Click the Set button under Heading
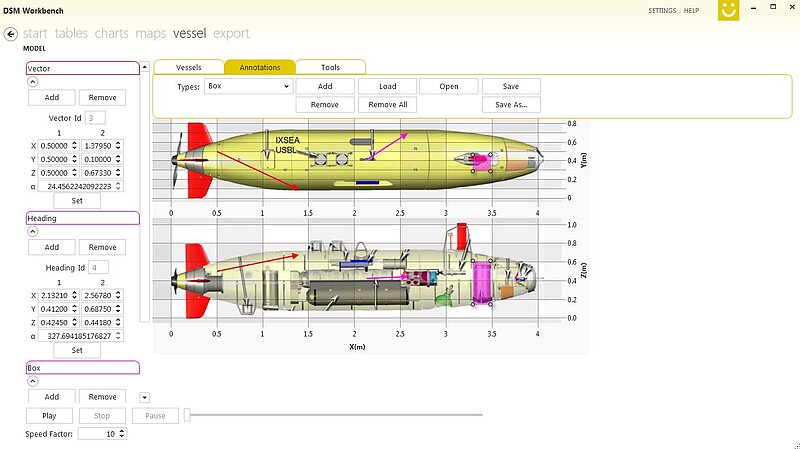Screen dimensions: 800x449 pyautogui.click(x=77, y=350)
